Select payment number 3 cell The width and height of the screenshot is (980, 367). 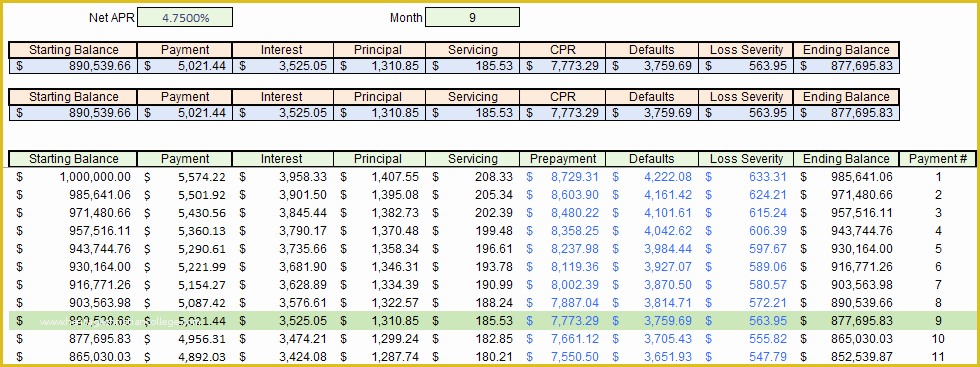938,213
